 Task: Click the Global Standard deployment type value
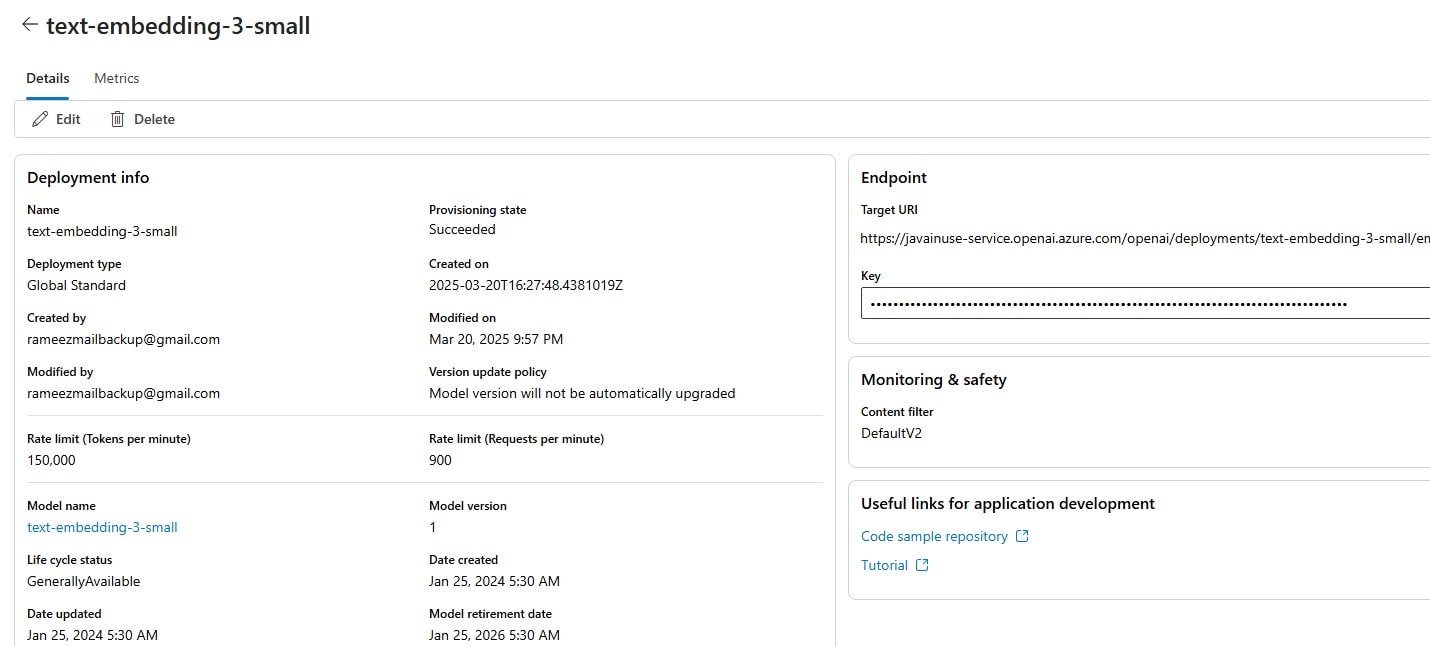(x=76, y=285)
